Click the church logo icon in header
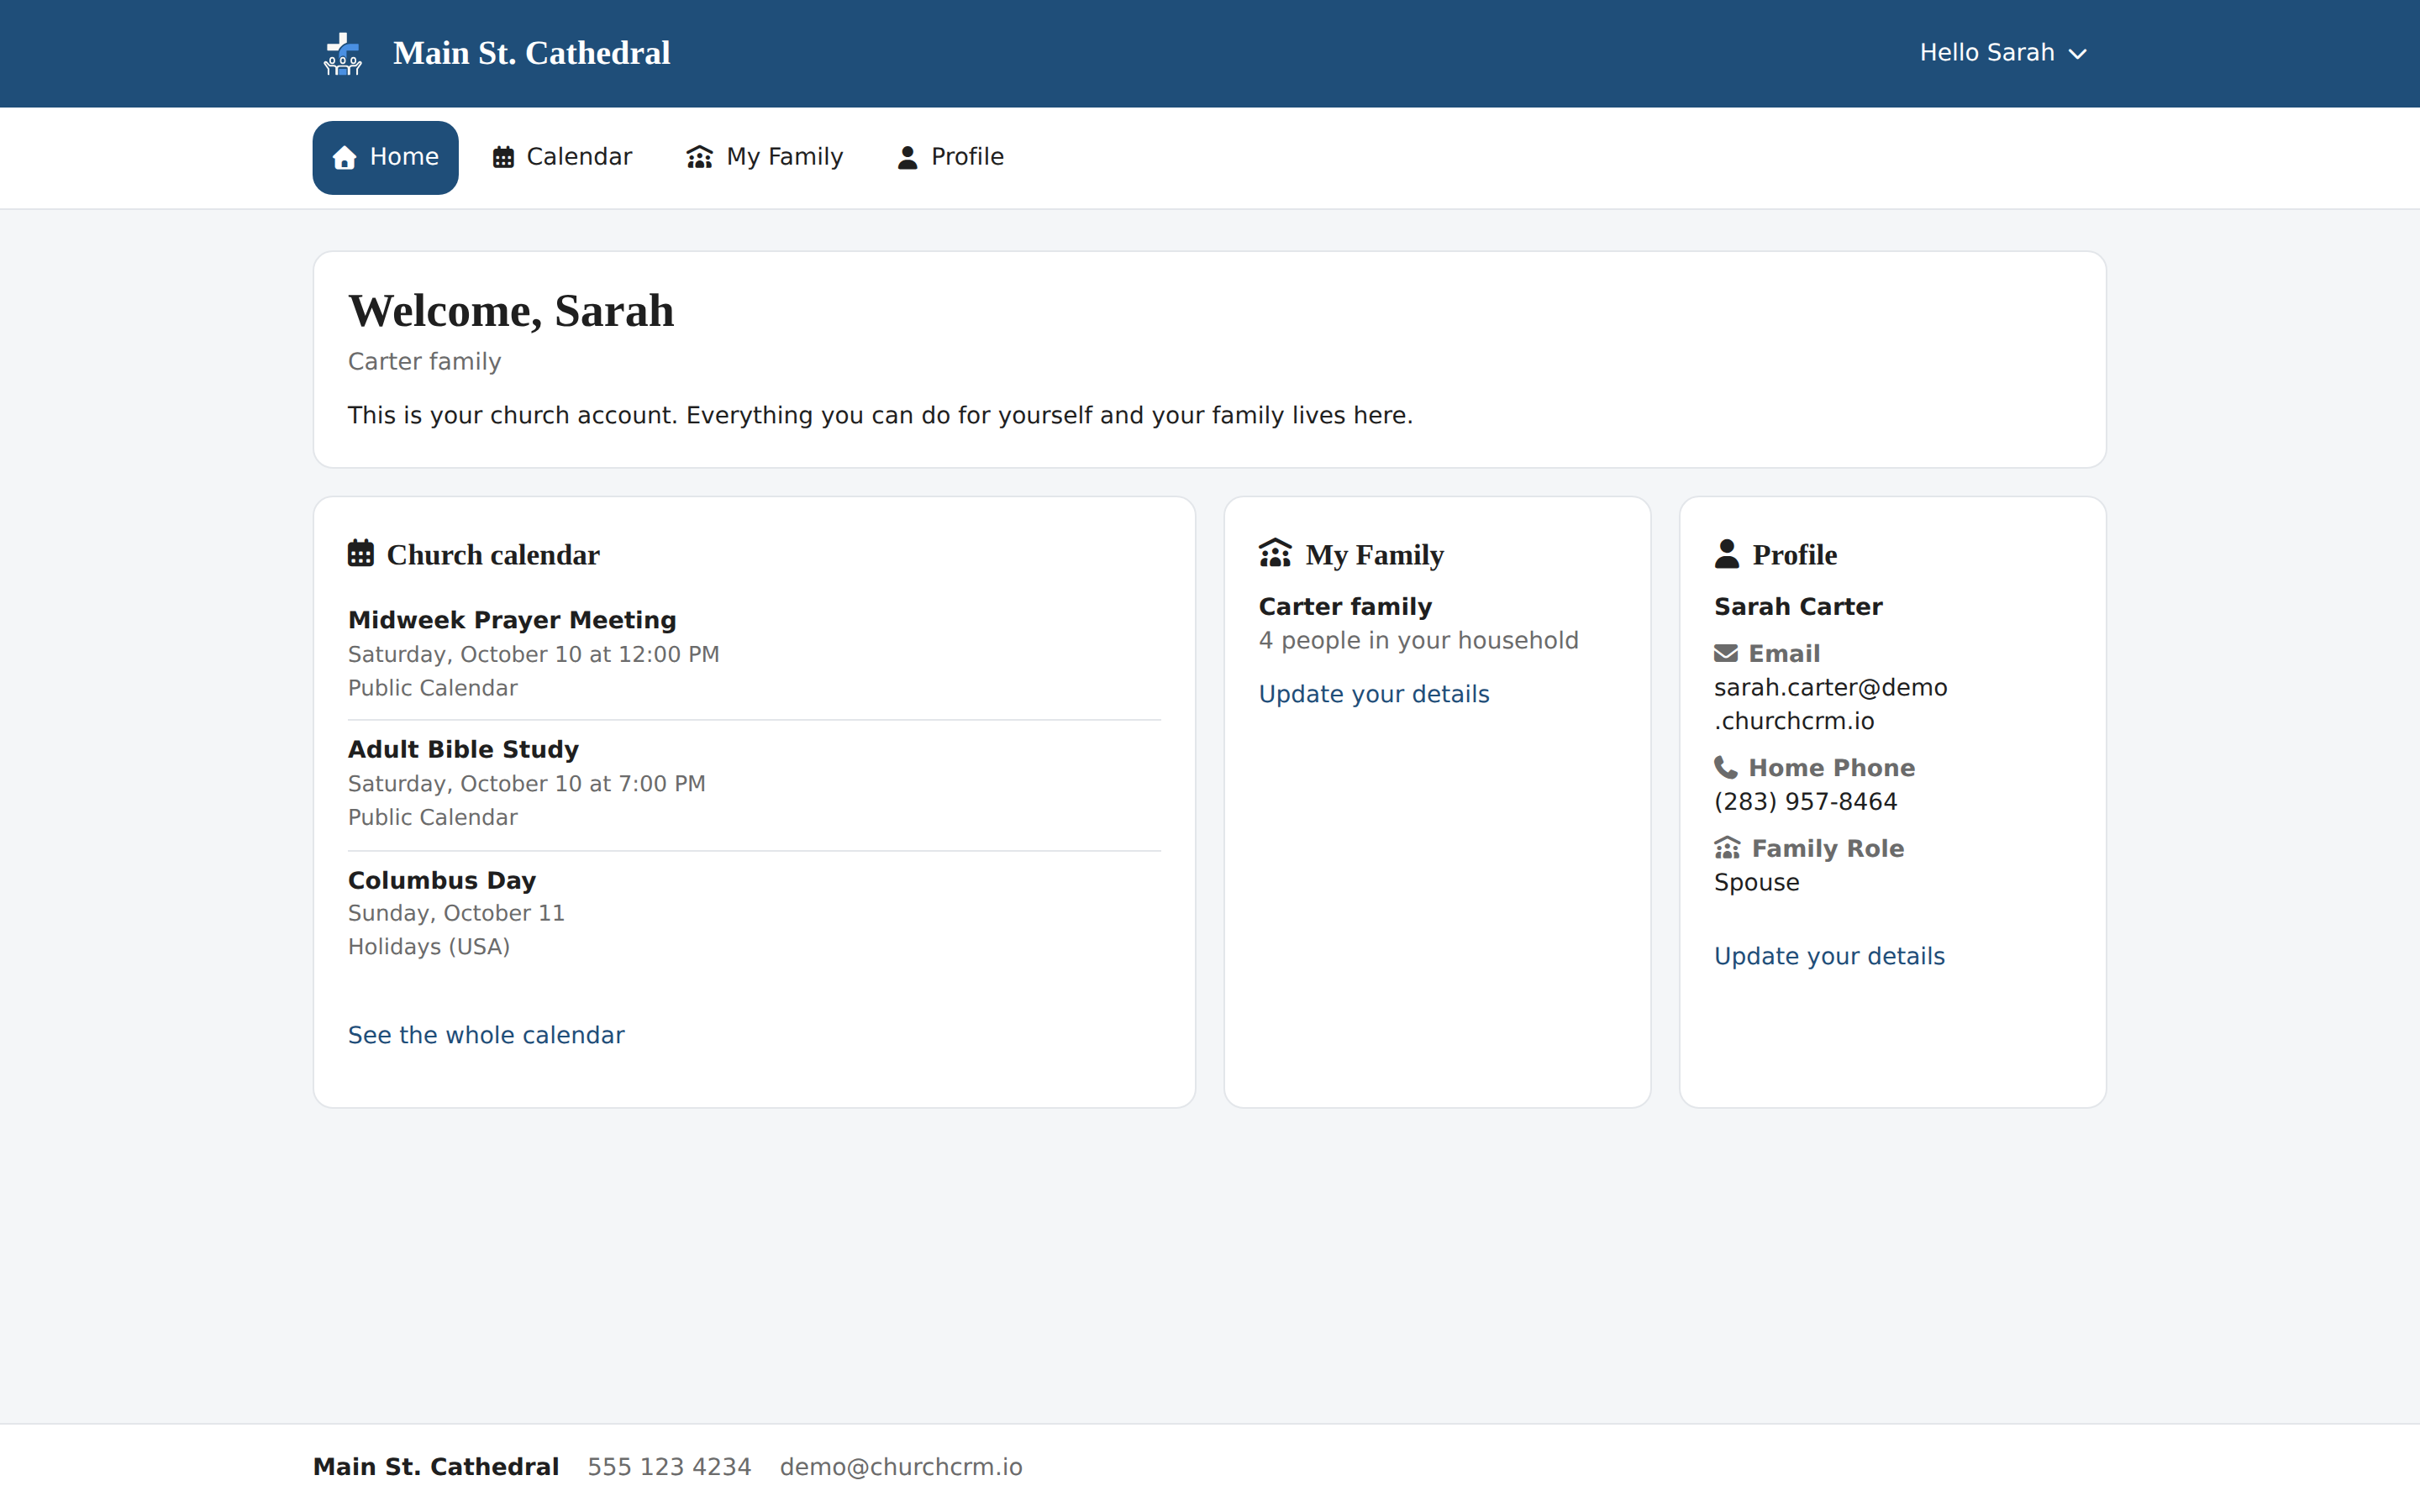Viewport: 2420px width, 1512px height. [x=342, y=53]
